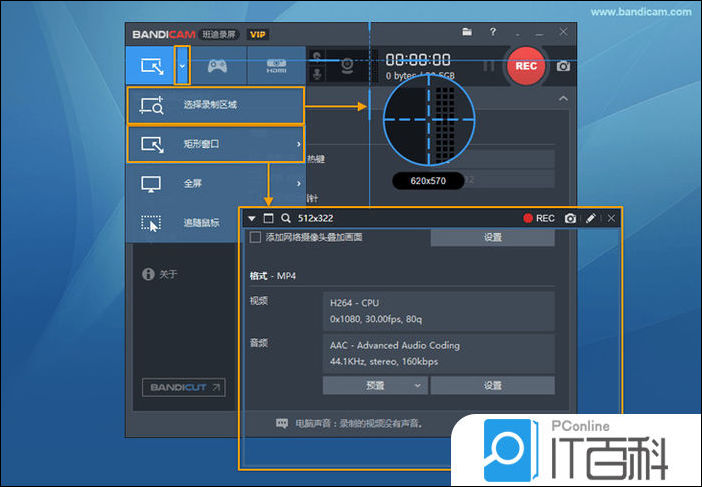This screenshot has width=702, height=487.
Task: Expand the screen recording mode dropdown arrow
Action: (182, 66)
